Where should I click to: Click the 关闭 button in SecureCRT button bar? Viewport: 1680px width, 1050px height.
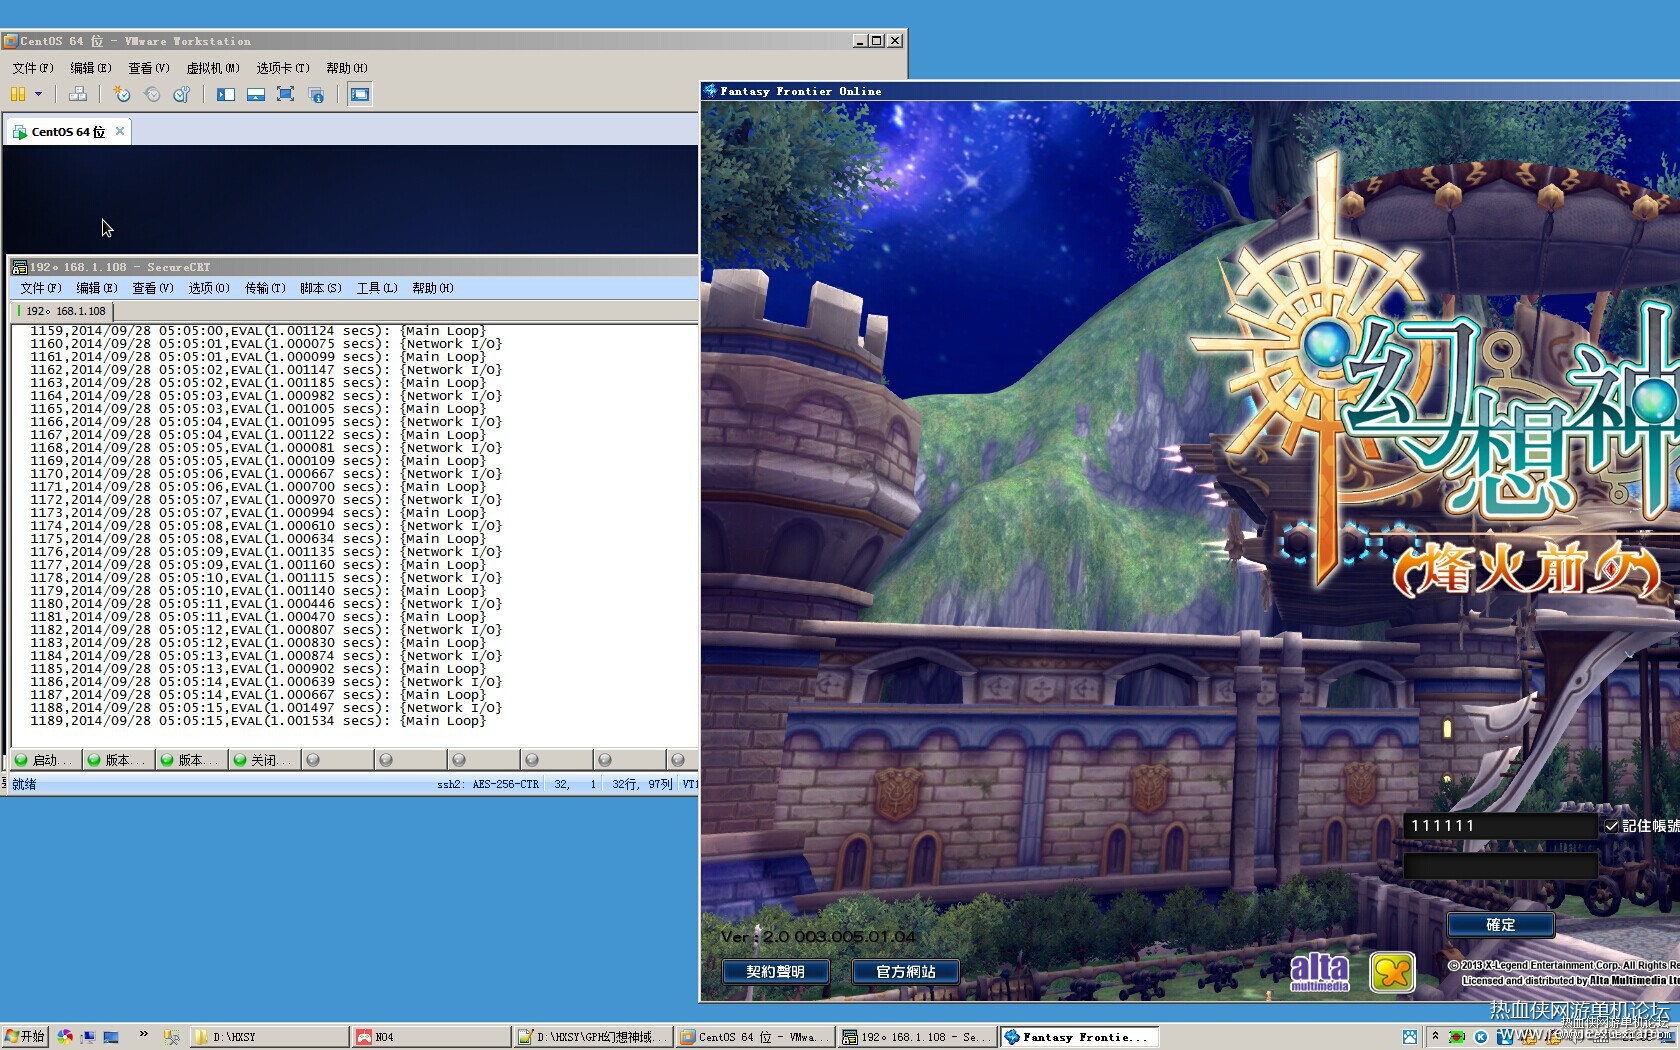265,760
